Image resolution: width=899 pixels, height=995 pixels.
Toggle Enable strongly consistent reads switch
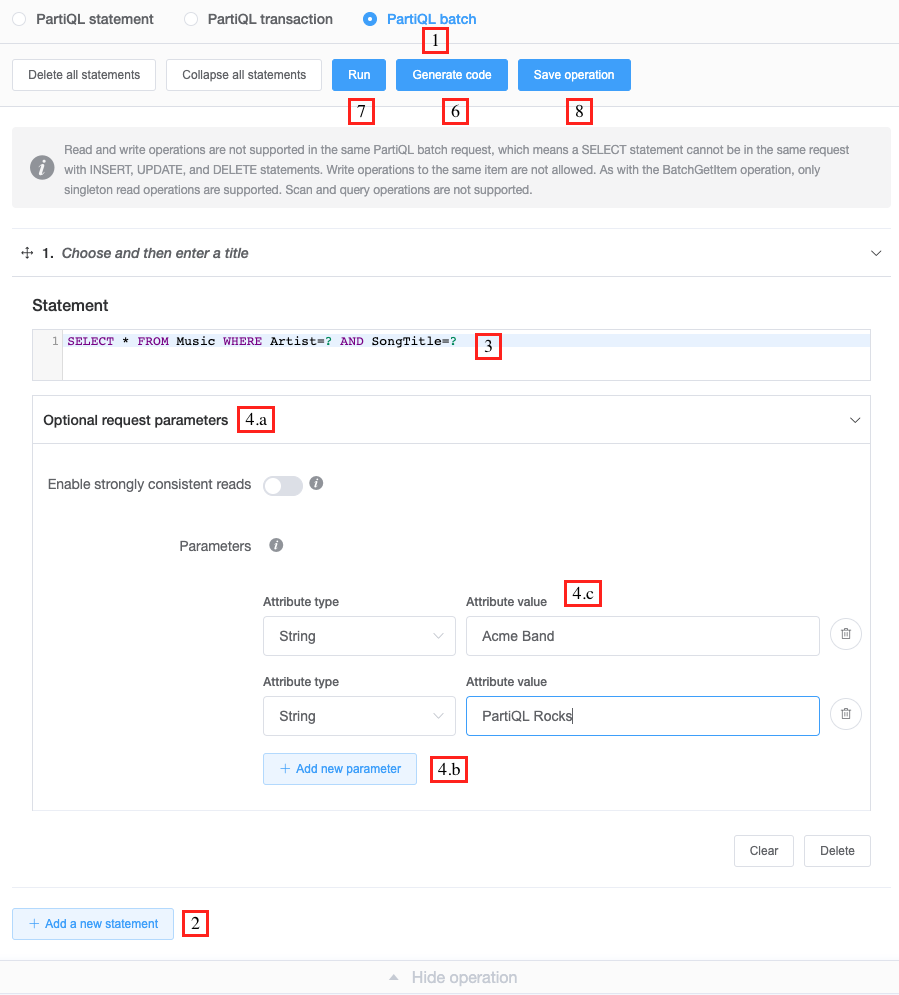[x=282, y=485]
